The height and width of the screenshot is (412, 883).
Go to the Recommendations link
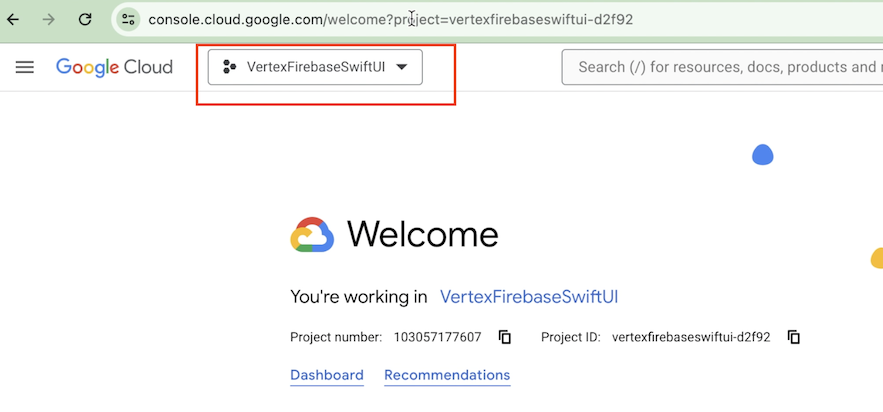point(447,375)
